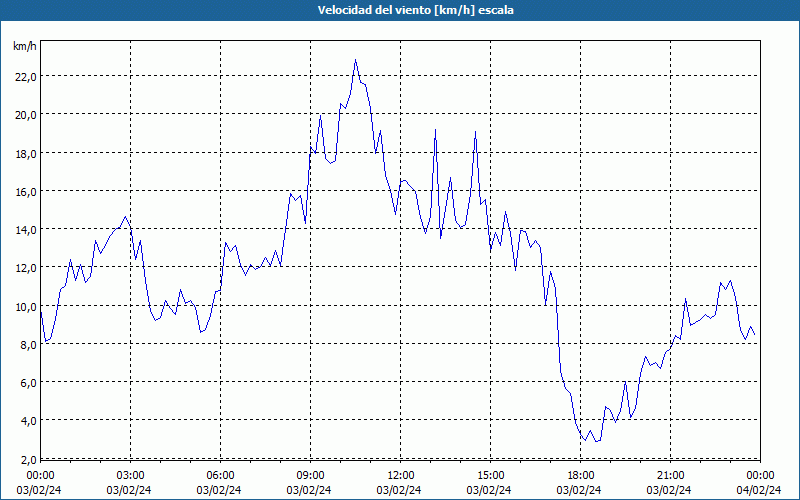Click the 03:00 time axis label

click(x=131, y=476)
